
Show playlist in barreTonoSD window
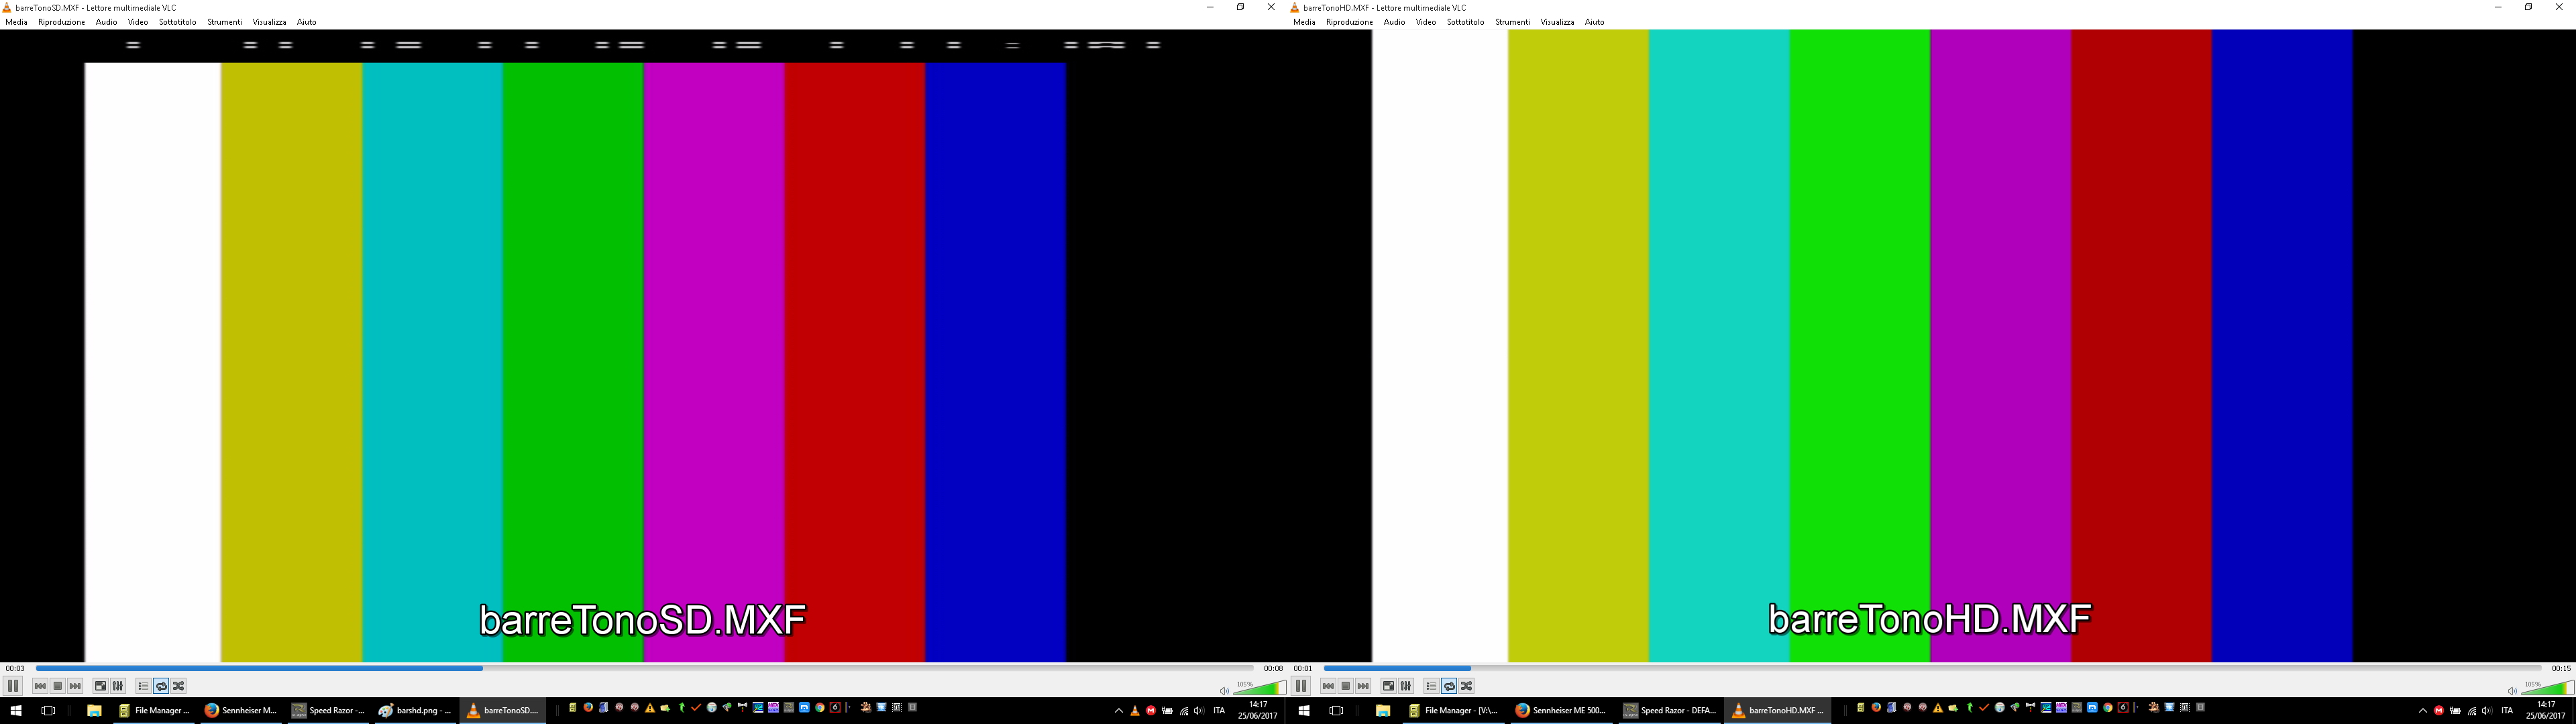tap(143, 686)
